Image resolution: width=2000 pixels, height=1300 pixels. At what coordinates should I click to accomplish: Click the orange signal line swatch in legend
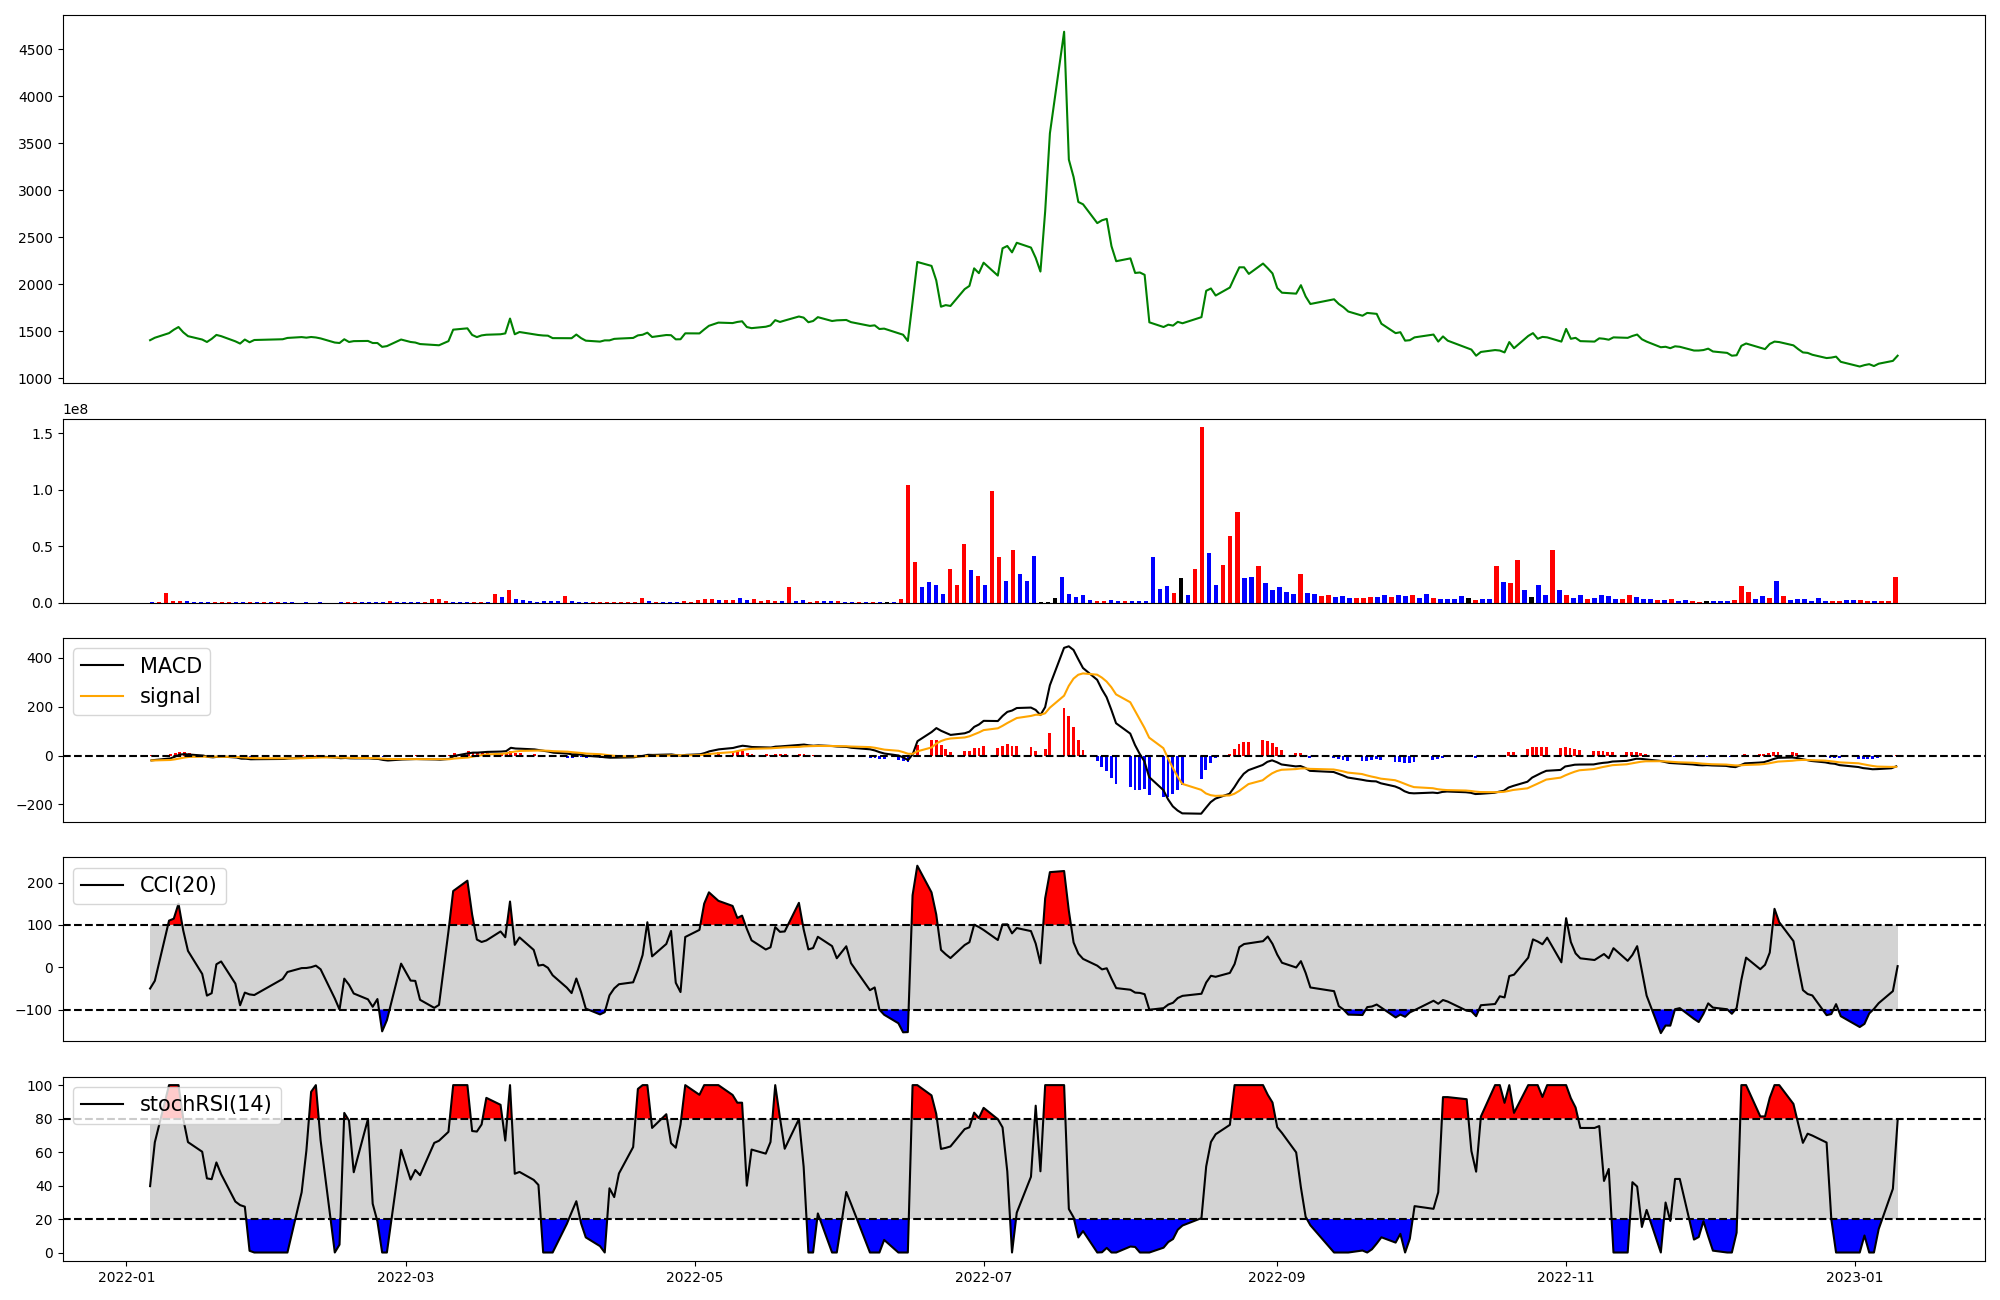pyautogui.click(x=102, y=696)
